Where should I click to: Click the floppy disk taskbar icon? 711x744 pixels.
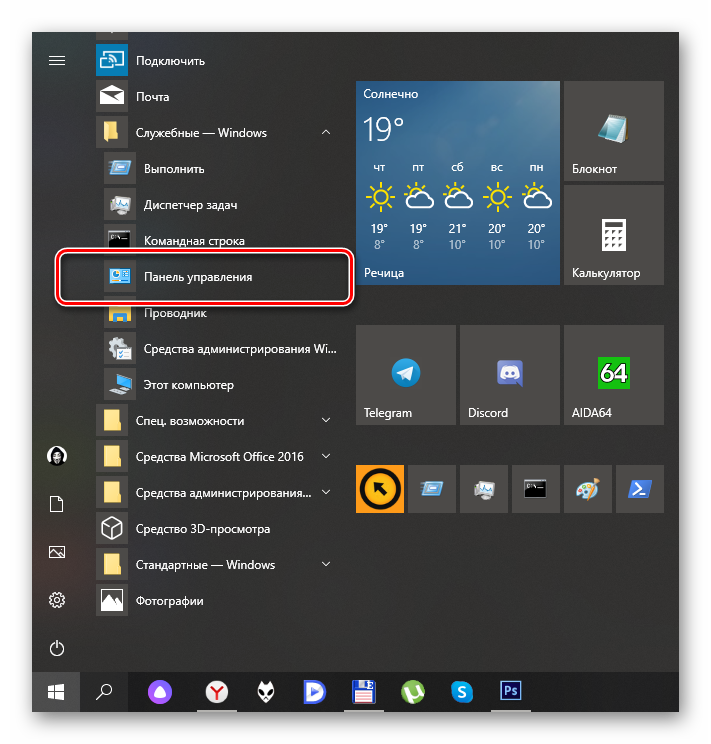[364, 692]
